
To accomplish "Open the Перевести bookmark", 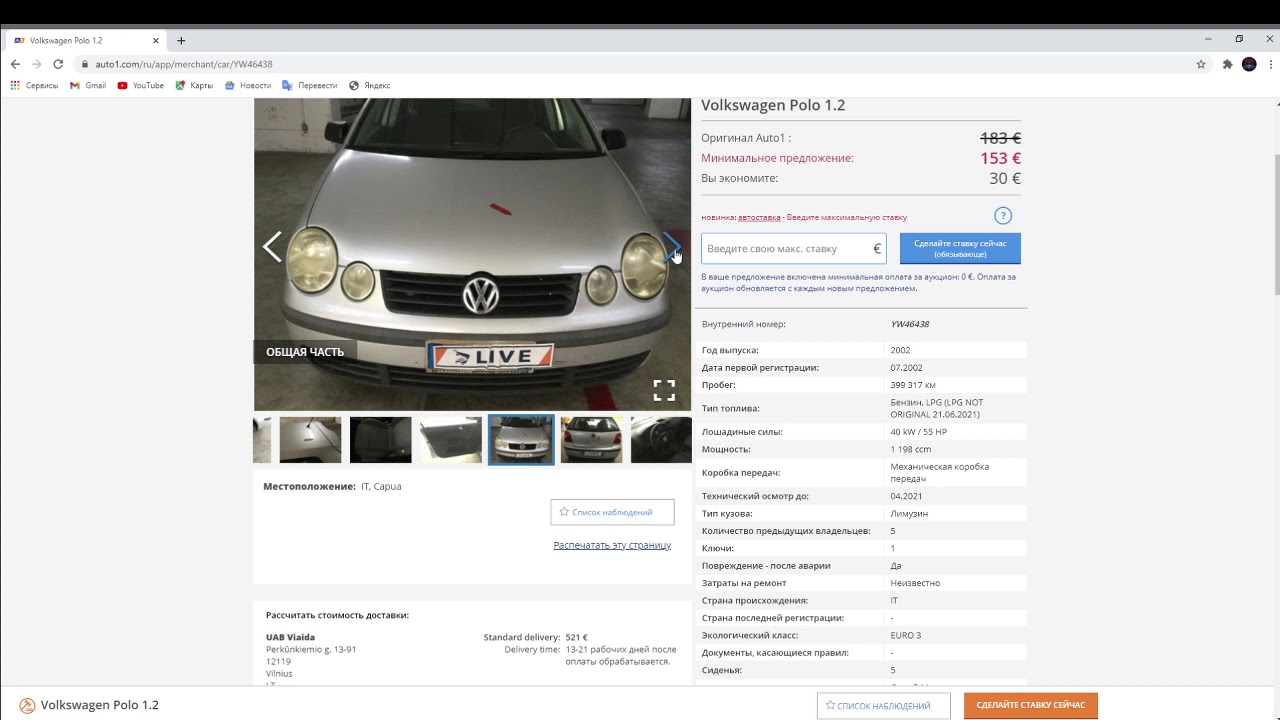I will [x=310, y=85].
